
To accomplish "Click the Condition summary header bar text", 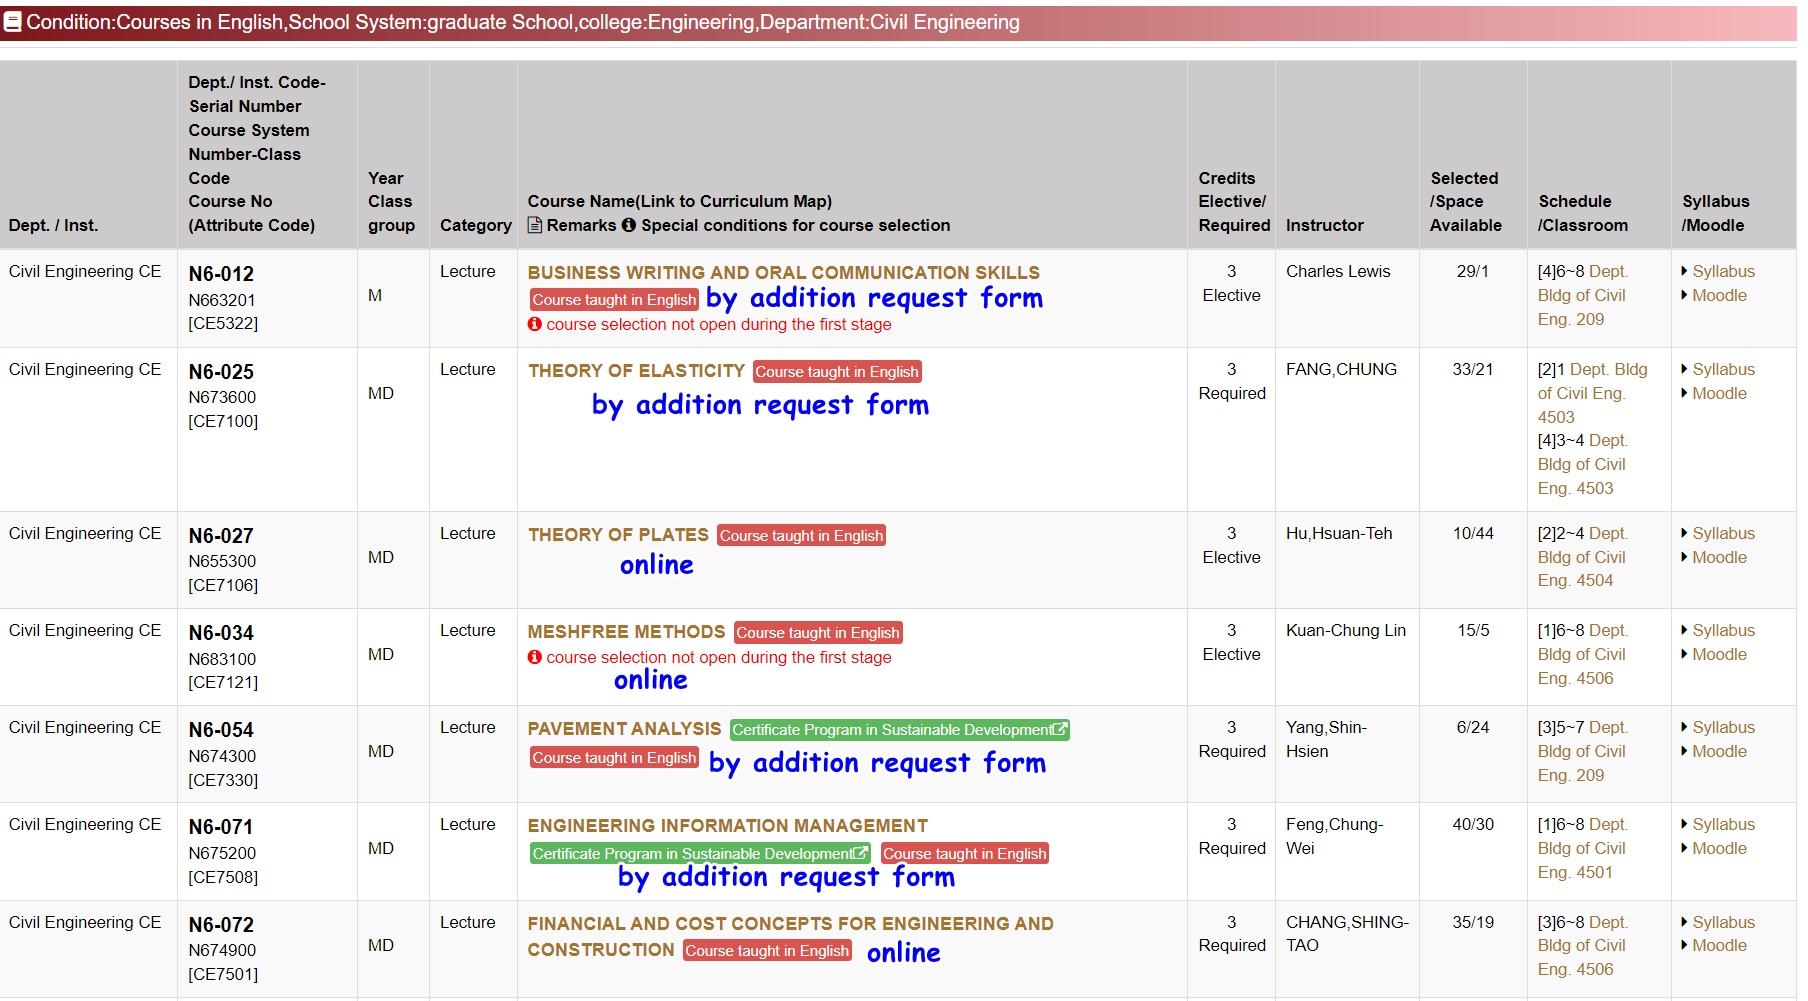I will click(x=523, y=22).
